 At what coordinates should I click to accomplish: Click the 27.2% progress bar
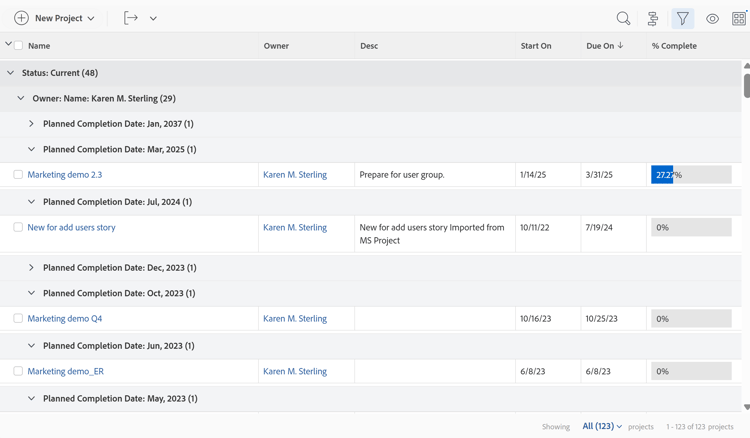point(691,175)
